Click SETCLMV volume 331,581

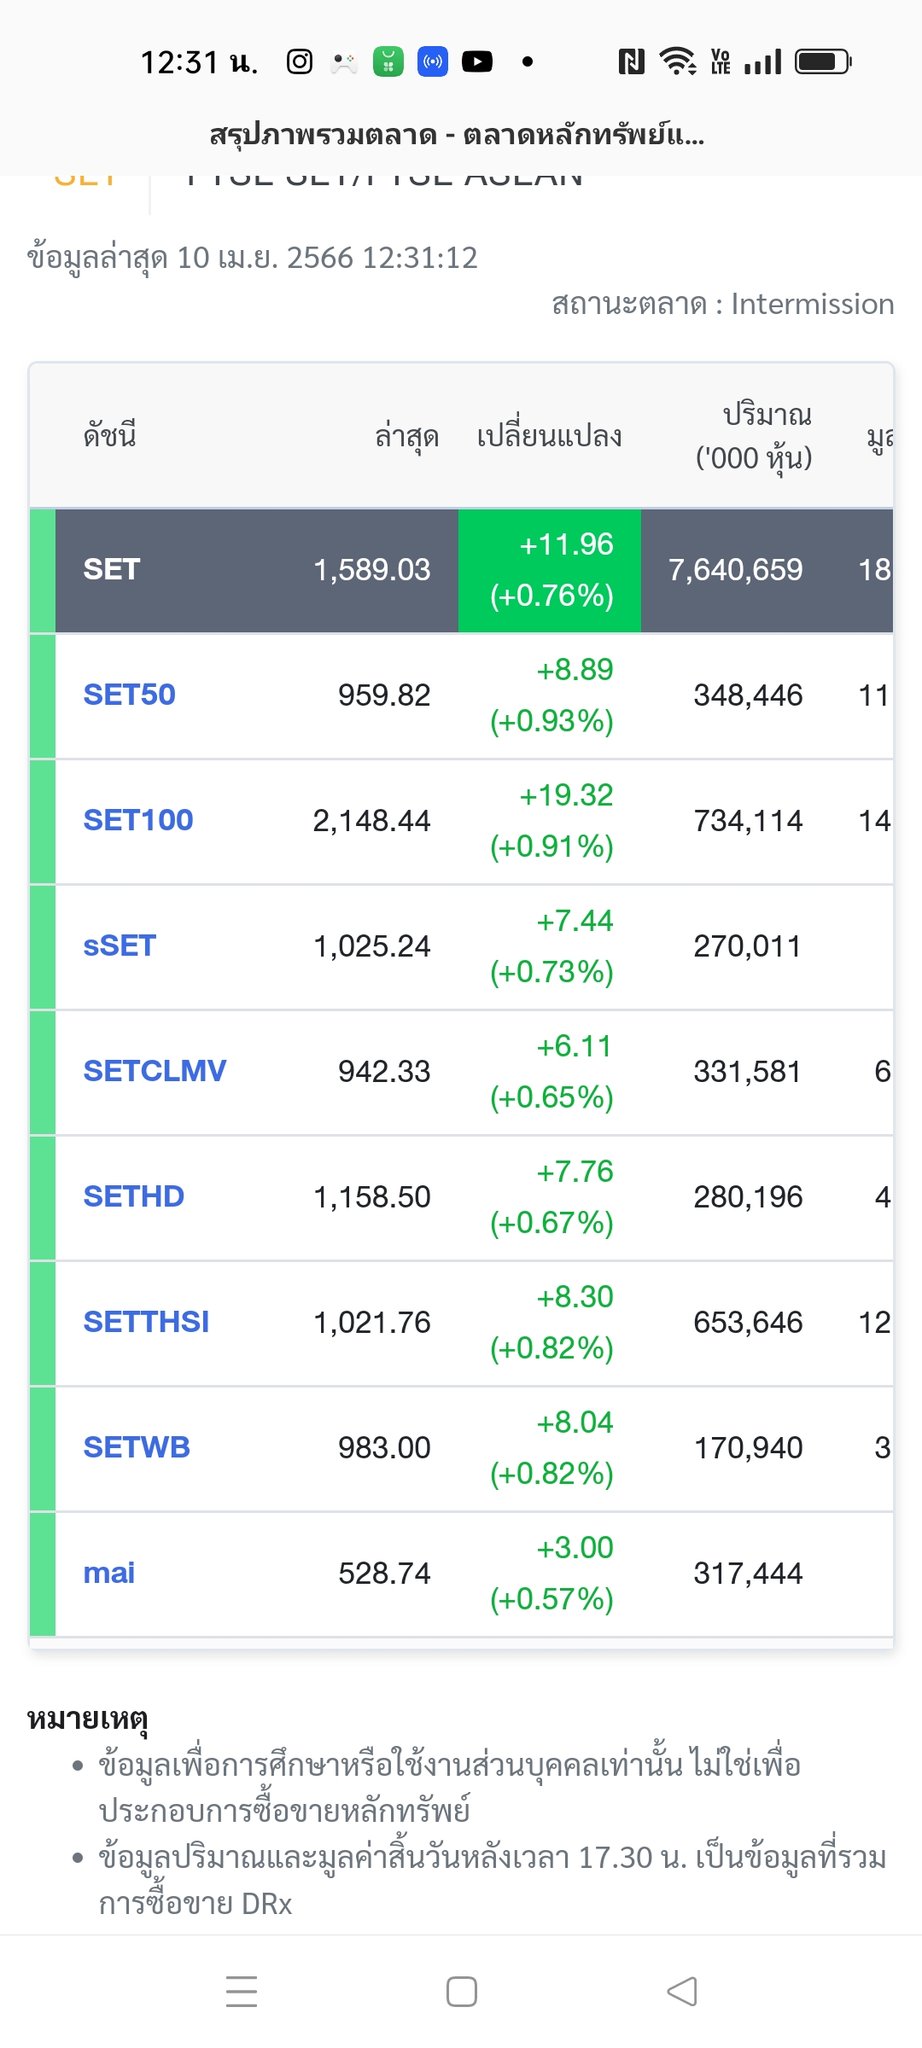(748, 1071)
